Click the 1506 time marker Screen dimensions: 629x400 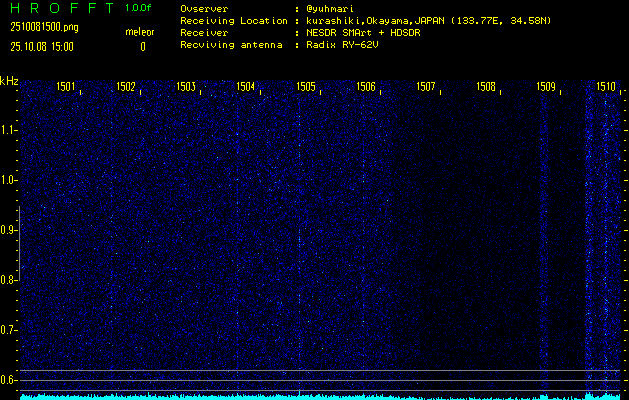point(366,87)
